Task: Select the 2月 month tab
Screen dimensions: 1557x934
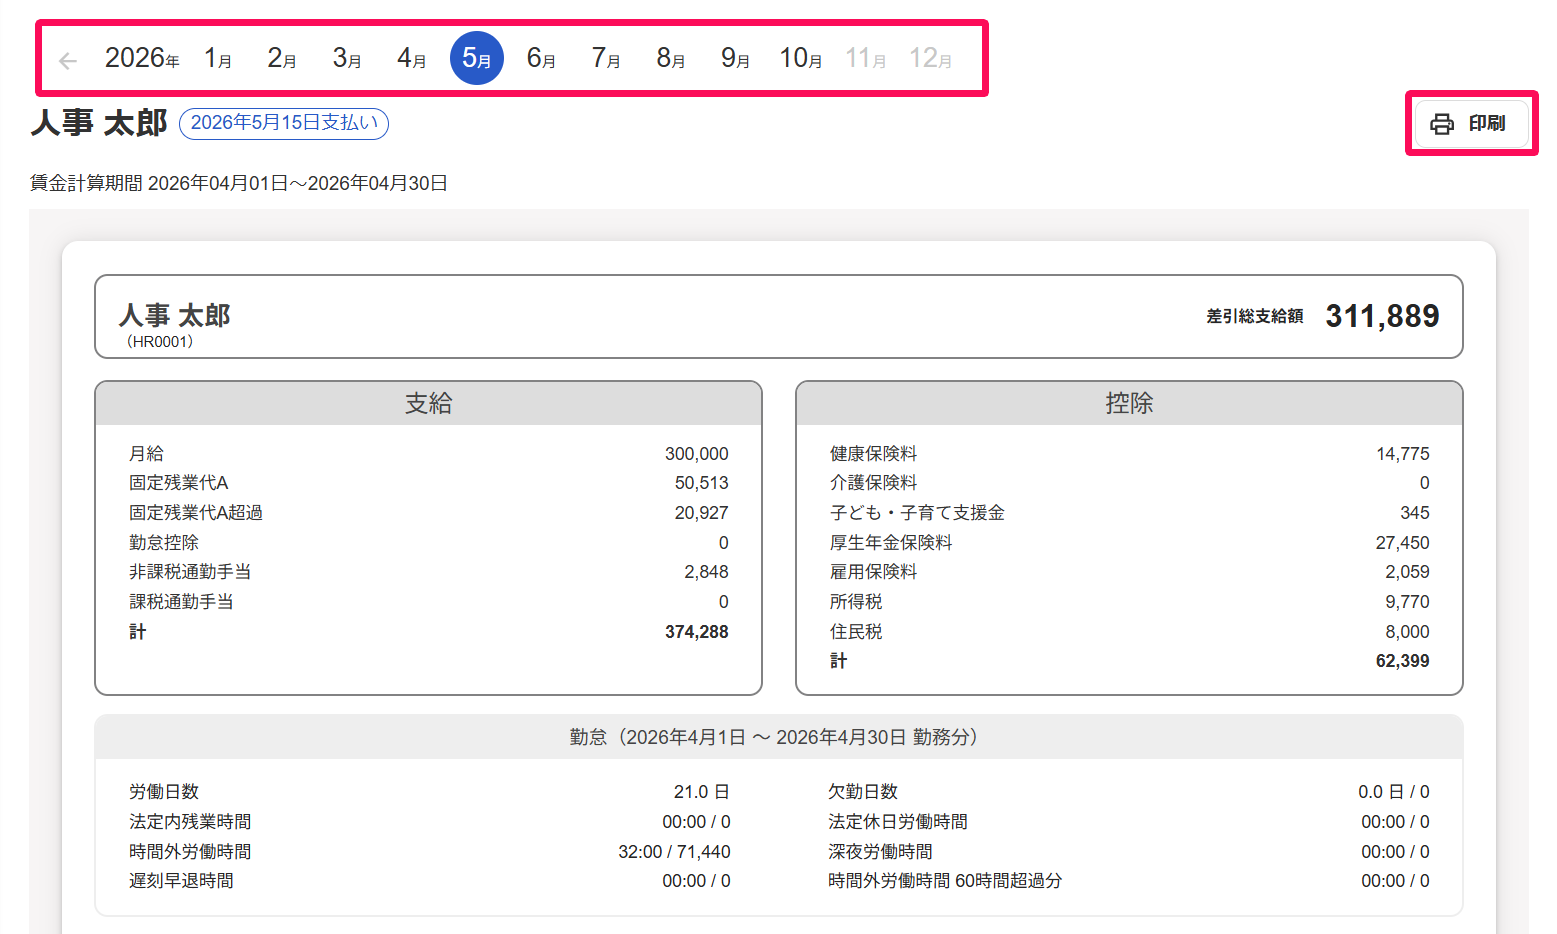Action: tap(282, 59)
